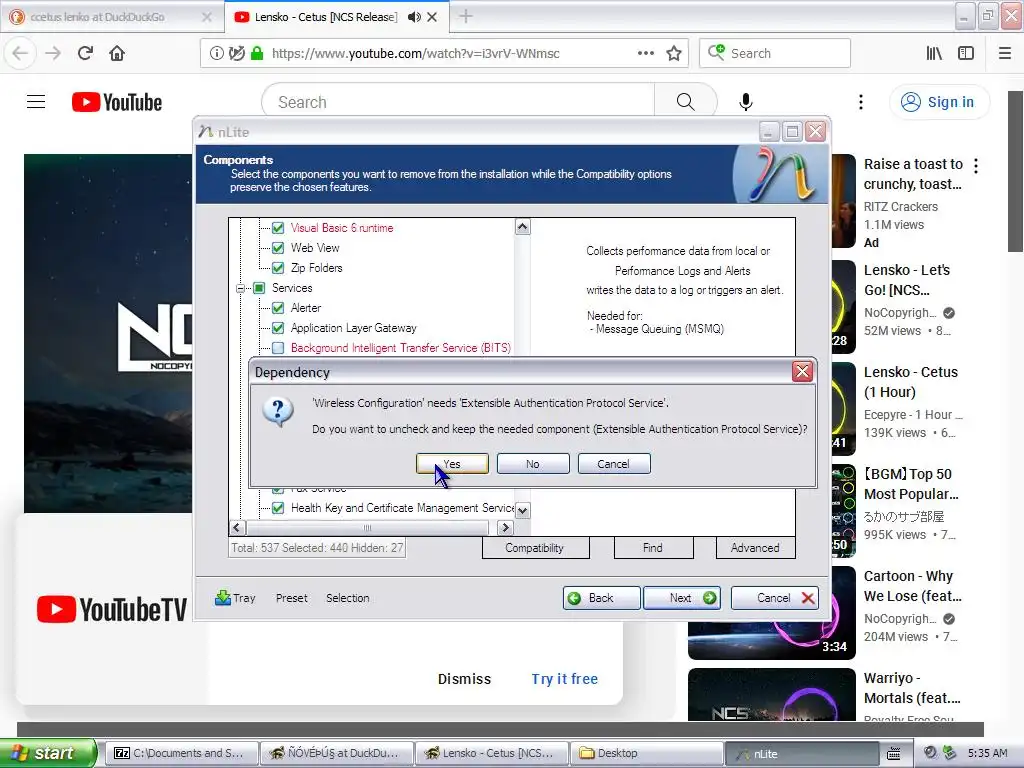Dismiss the YouTube TV promo
The width and height of the screenshot is (1024, 768).
464,679
